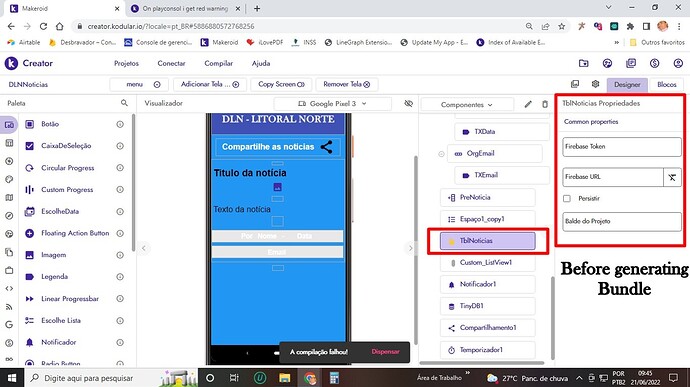Click the Balde do Projeto input field

coord(622,221)
